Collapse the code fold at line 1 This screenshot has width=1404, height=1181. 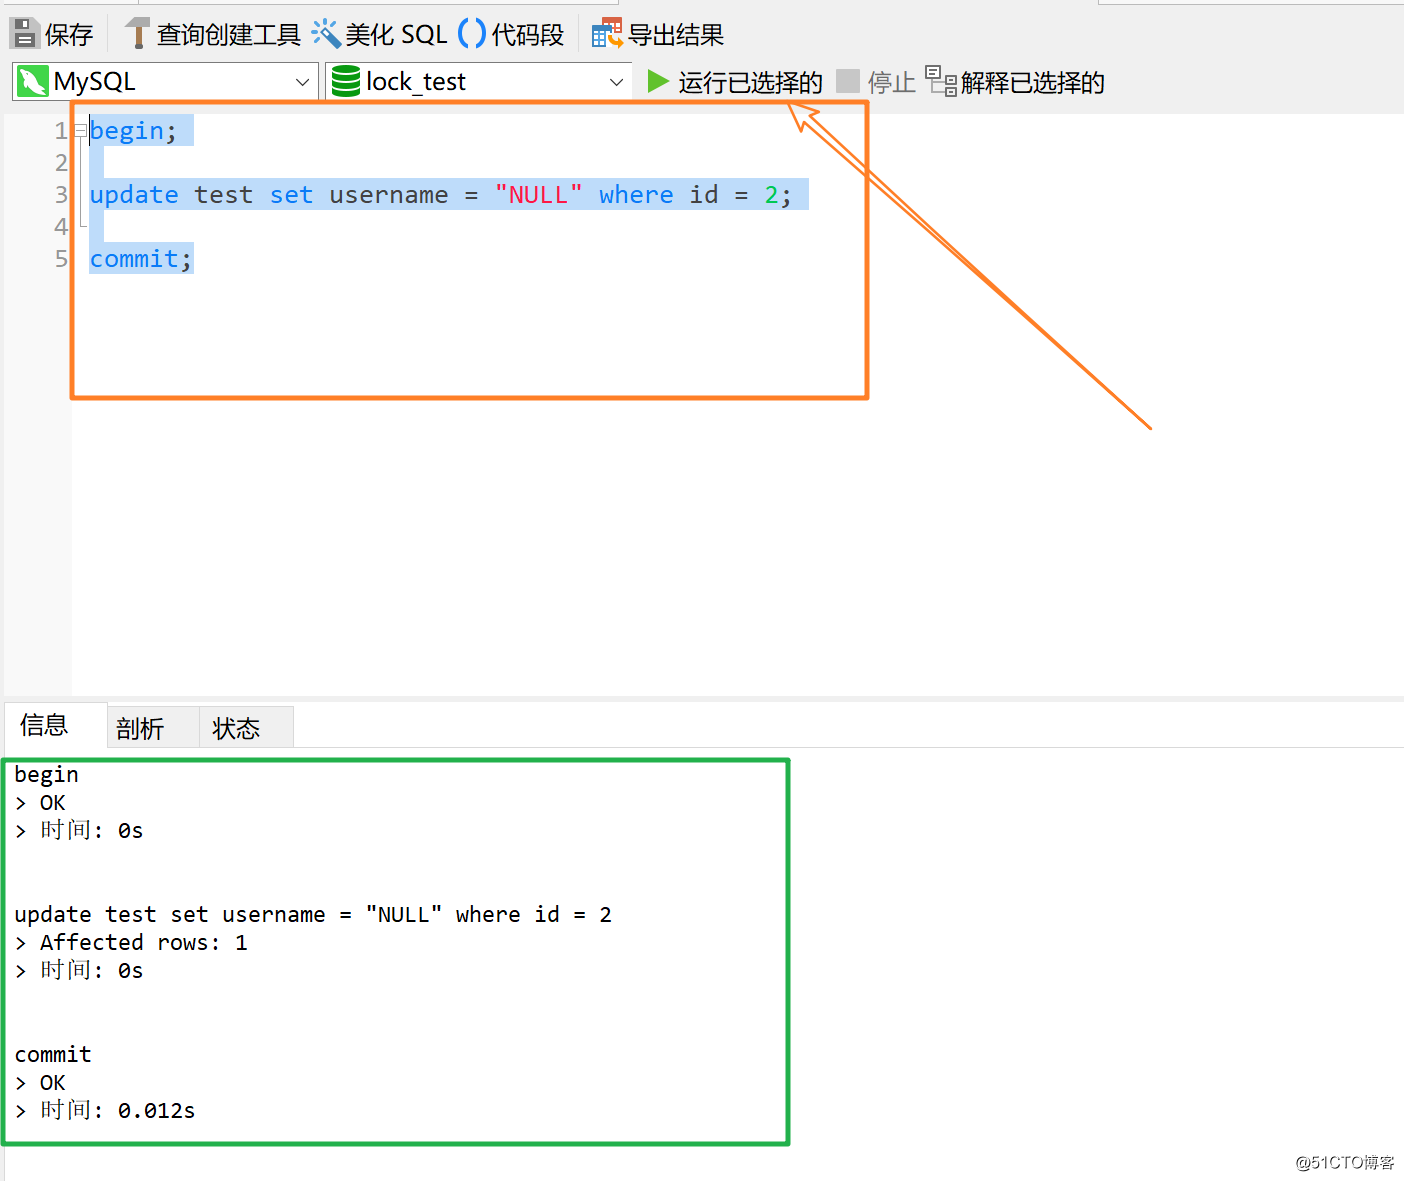[x=80, y=130]
